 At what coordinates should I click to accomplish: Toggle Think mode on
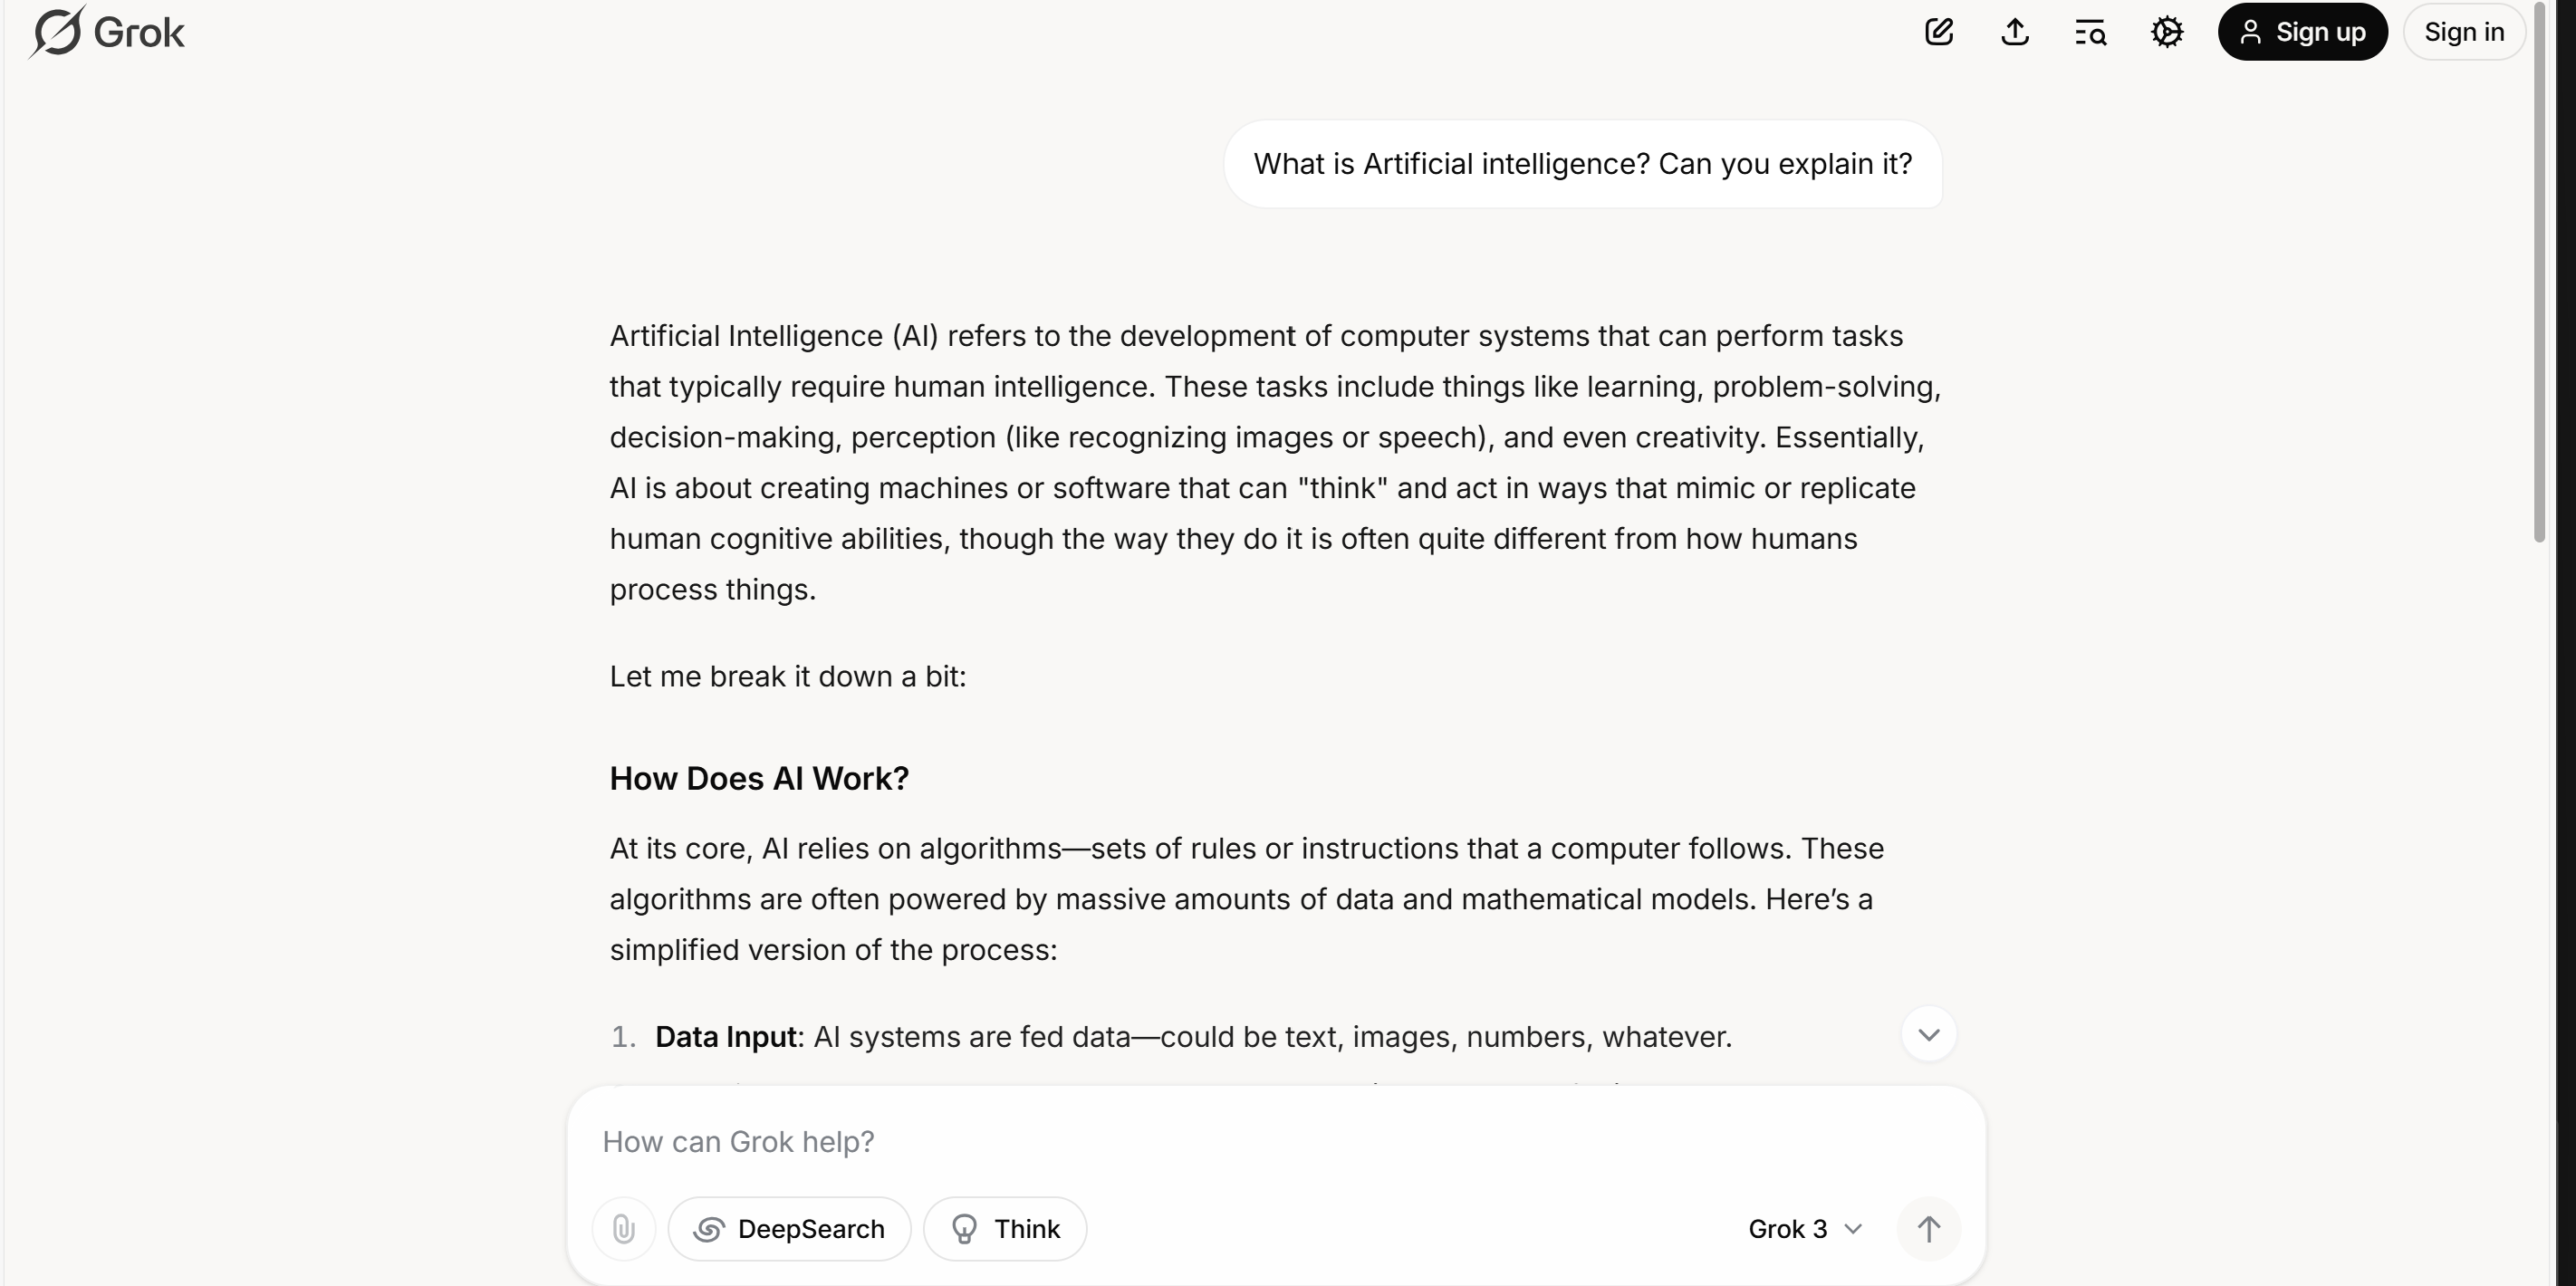click(1005, 1229)
